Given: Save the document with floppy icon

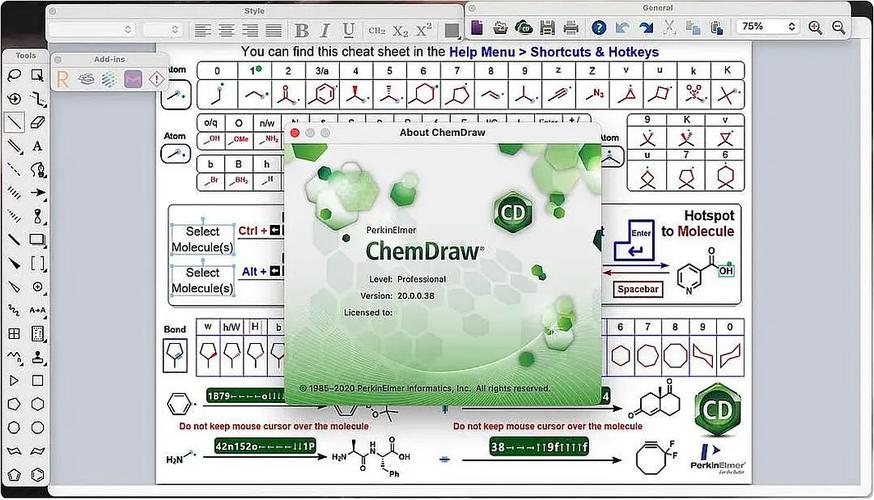Looking at the screenshot, I should click(547, 27).
